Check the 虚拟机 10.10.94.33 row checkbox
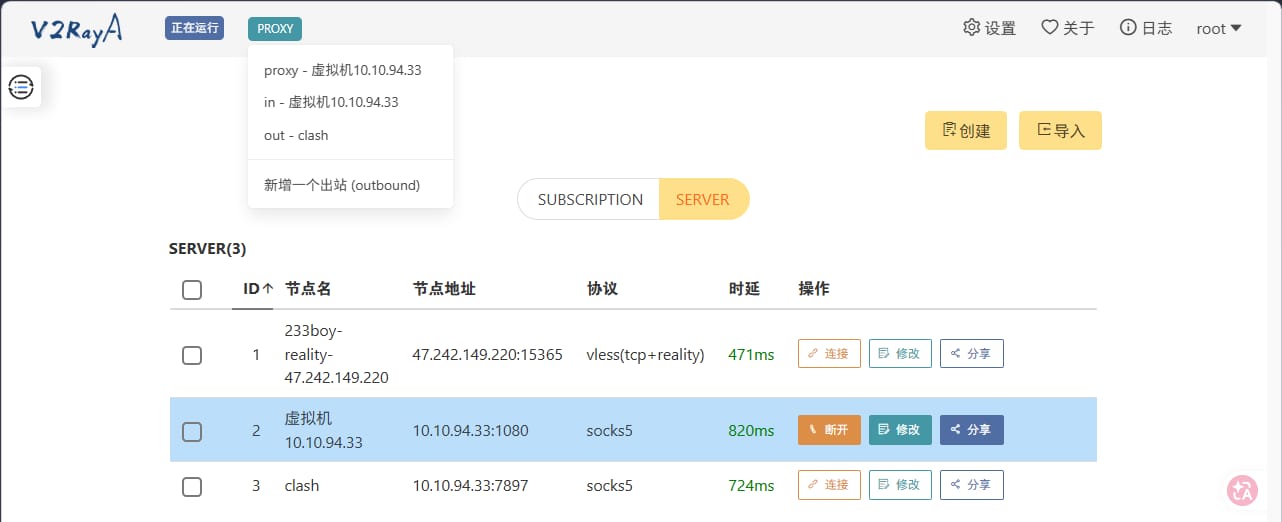The image size is (1282, 522). point(192,432)
